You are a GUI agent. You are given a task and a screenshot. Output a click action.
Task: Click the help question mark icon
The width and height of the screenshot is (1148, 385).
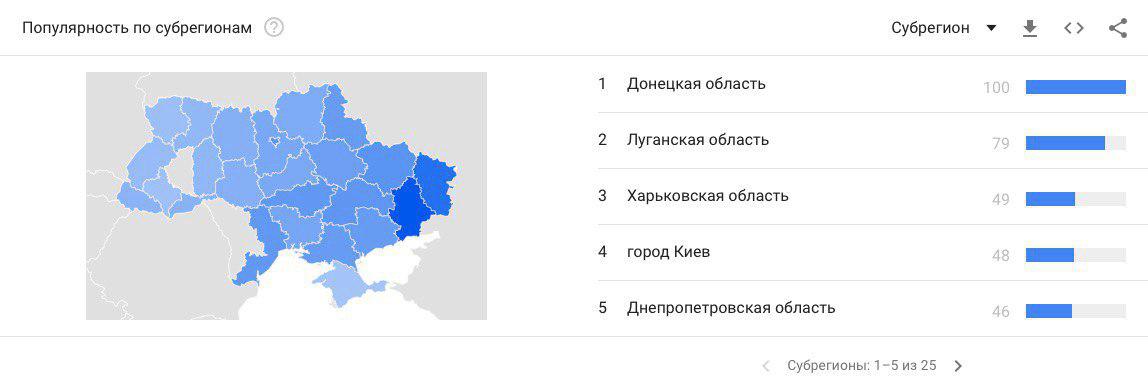274,28
